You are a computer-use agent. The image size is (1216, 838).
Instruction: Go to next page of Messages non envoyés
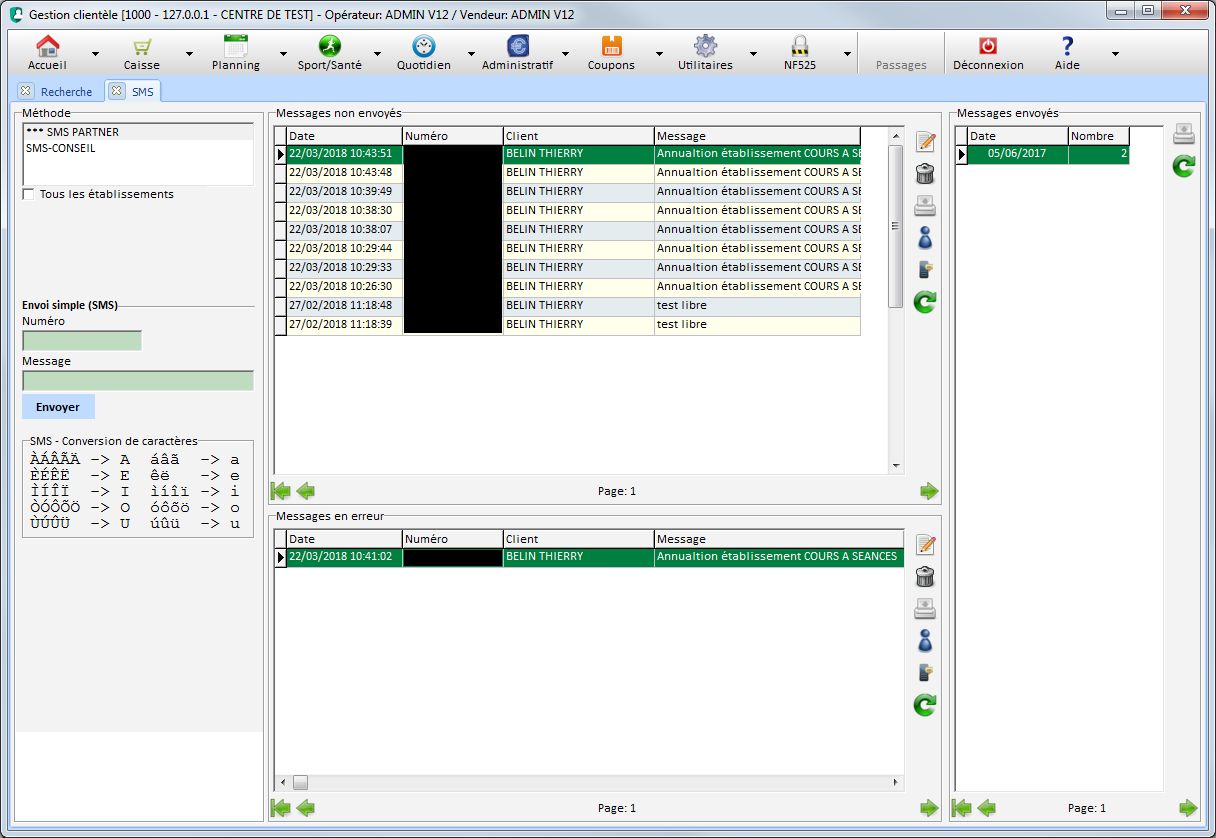tap(929, 491)
